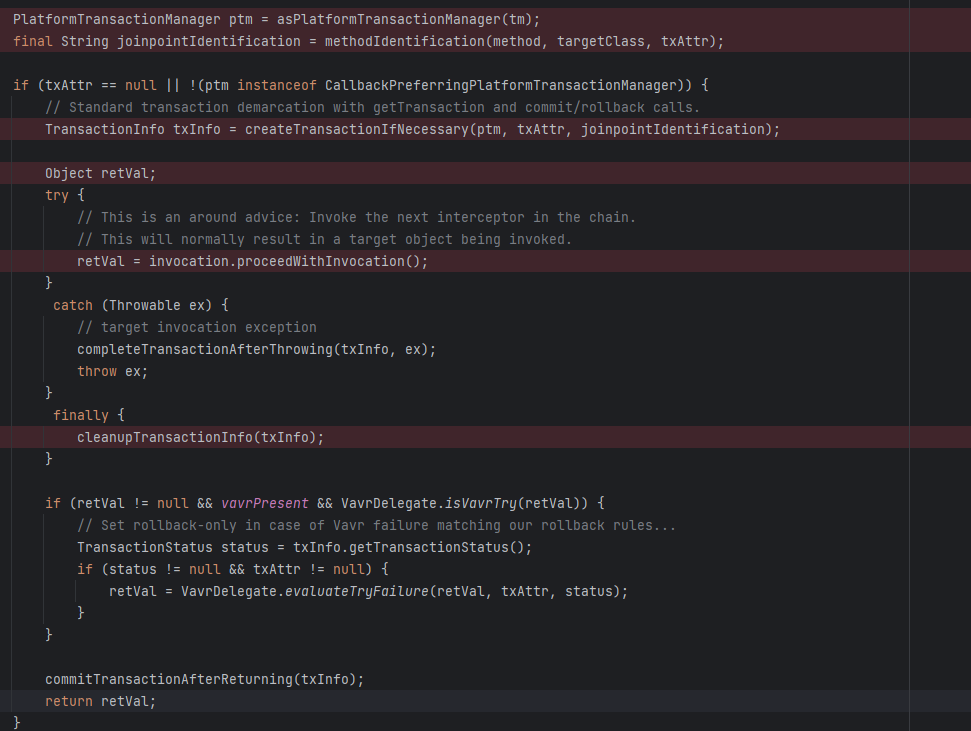Click 'catch (Throwable ex)' line
This screenshot has width=971, height=731.
tap(141, 305)
